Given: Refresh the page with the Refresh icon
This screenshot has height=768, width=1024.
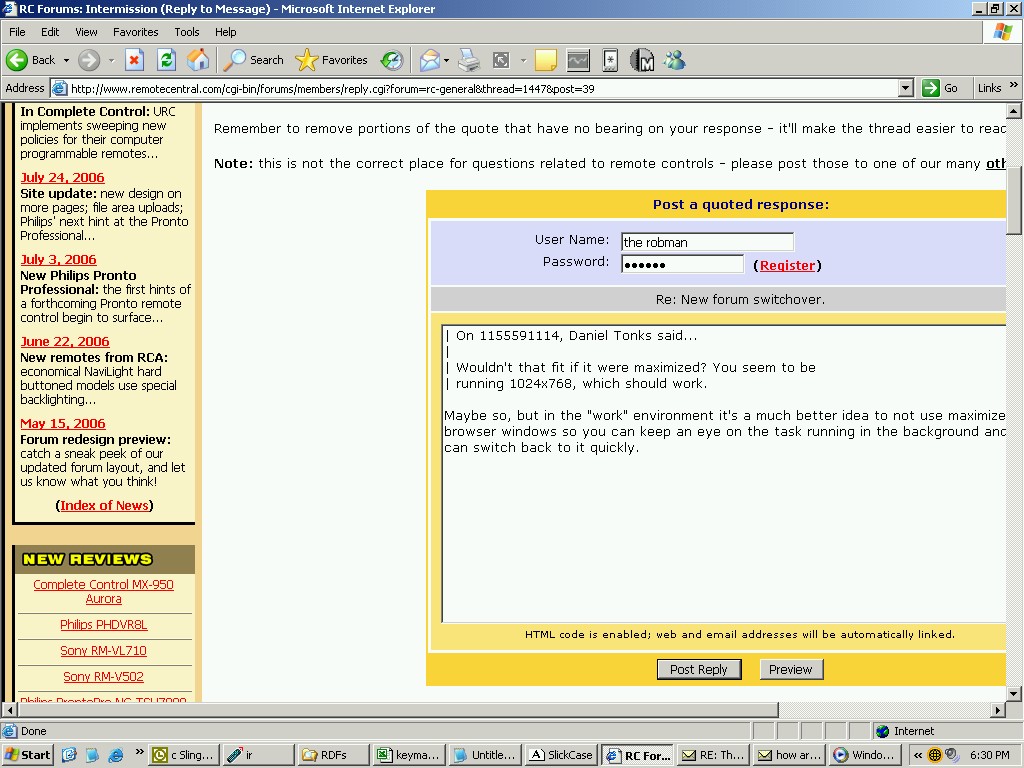Looking at the screenshot, I should point(166,60).
